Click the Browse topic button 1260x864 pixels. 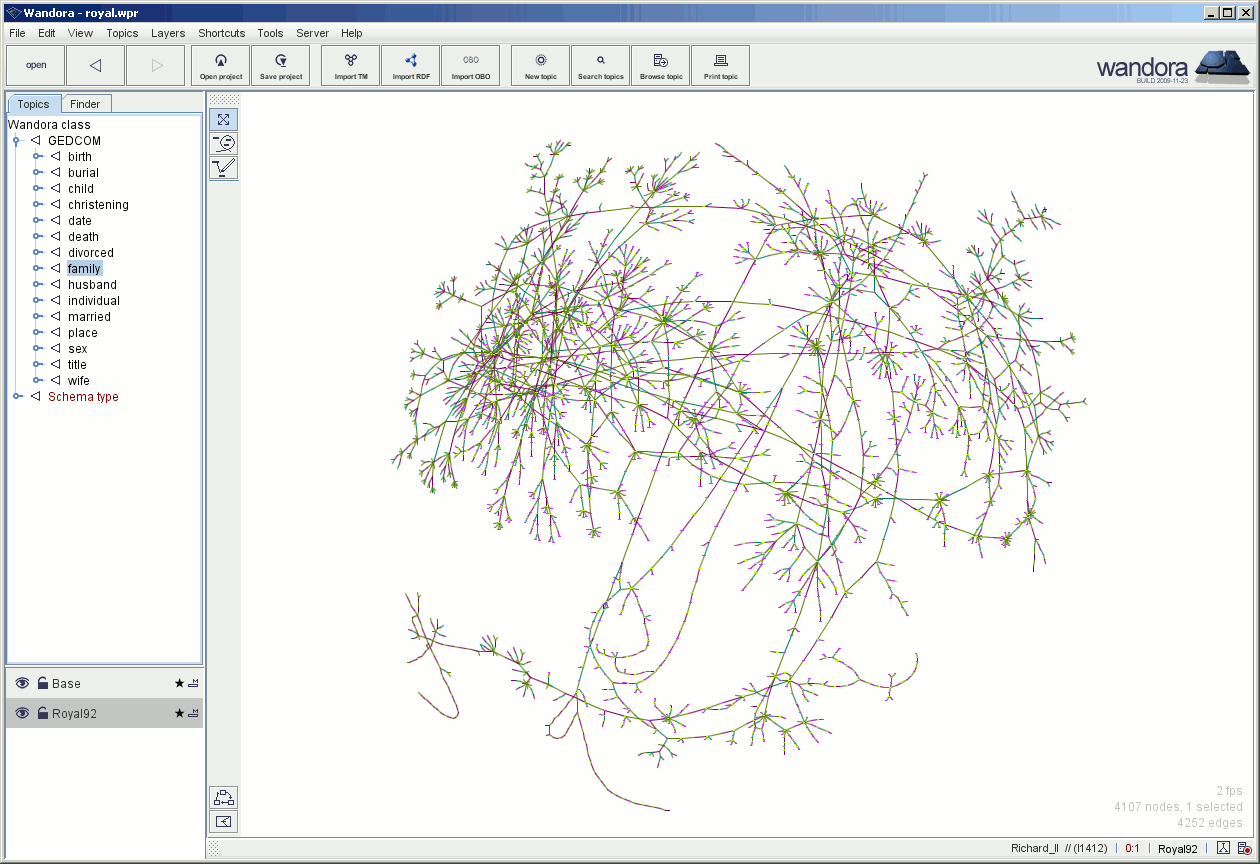point(660,66)
